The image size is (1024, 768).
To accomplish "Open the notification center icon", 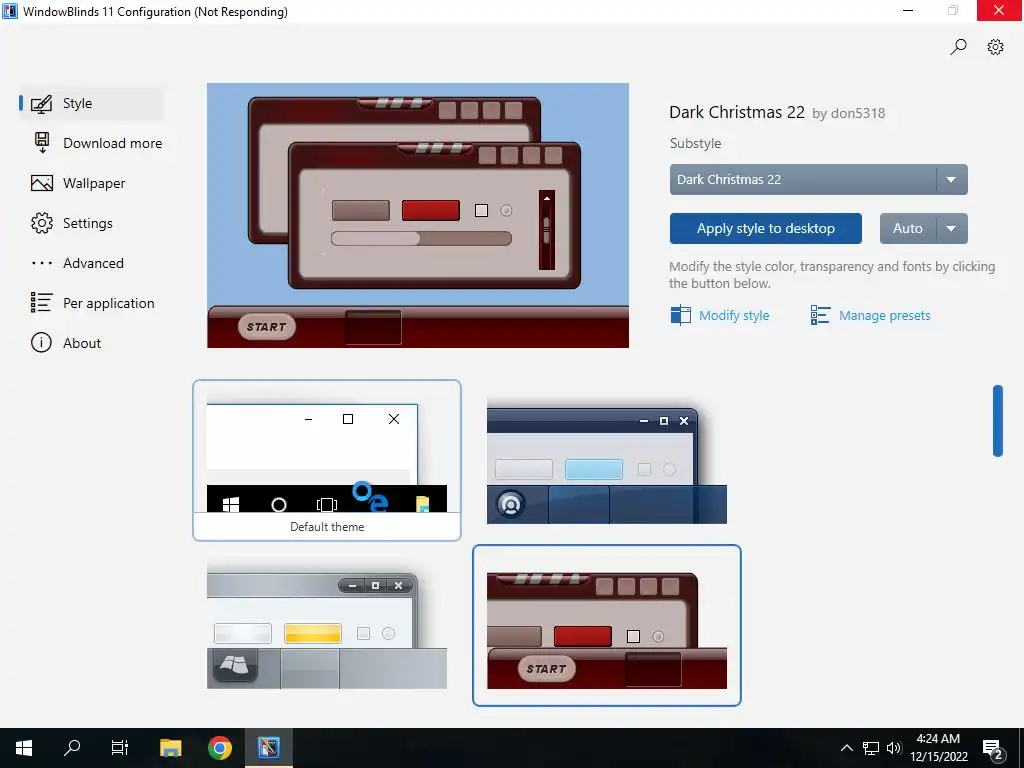I will point(993,749).
